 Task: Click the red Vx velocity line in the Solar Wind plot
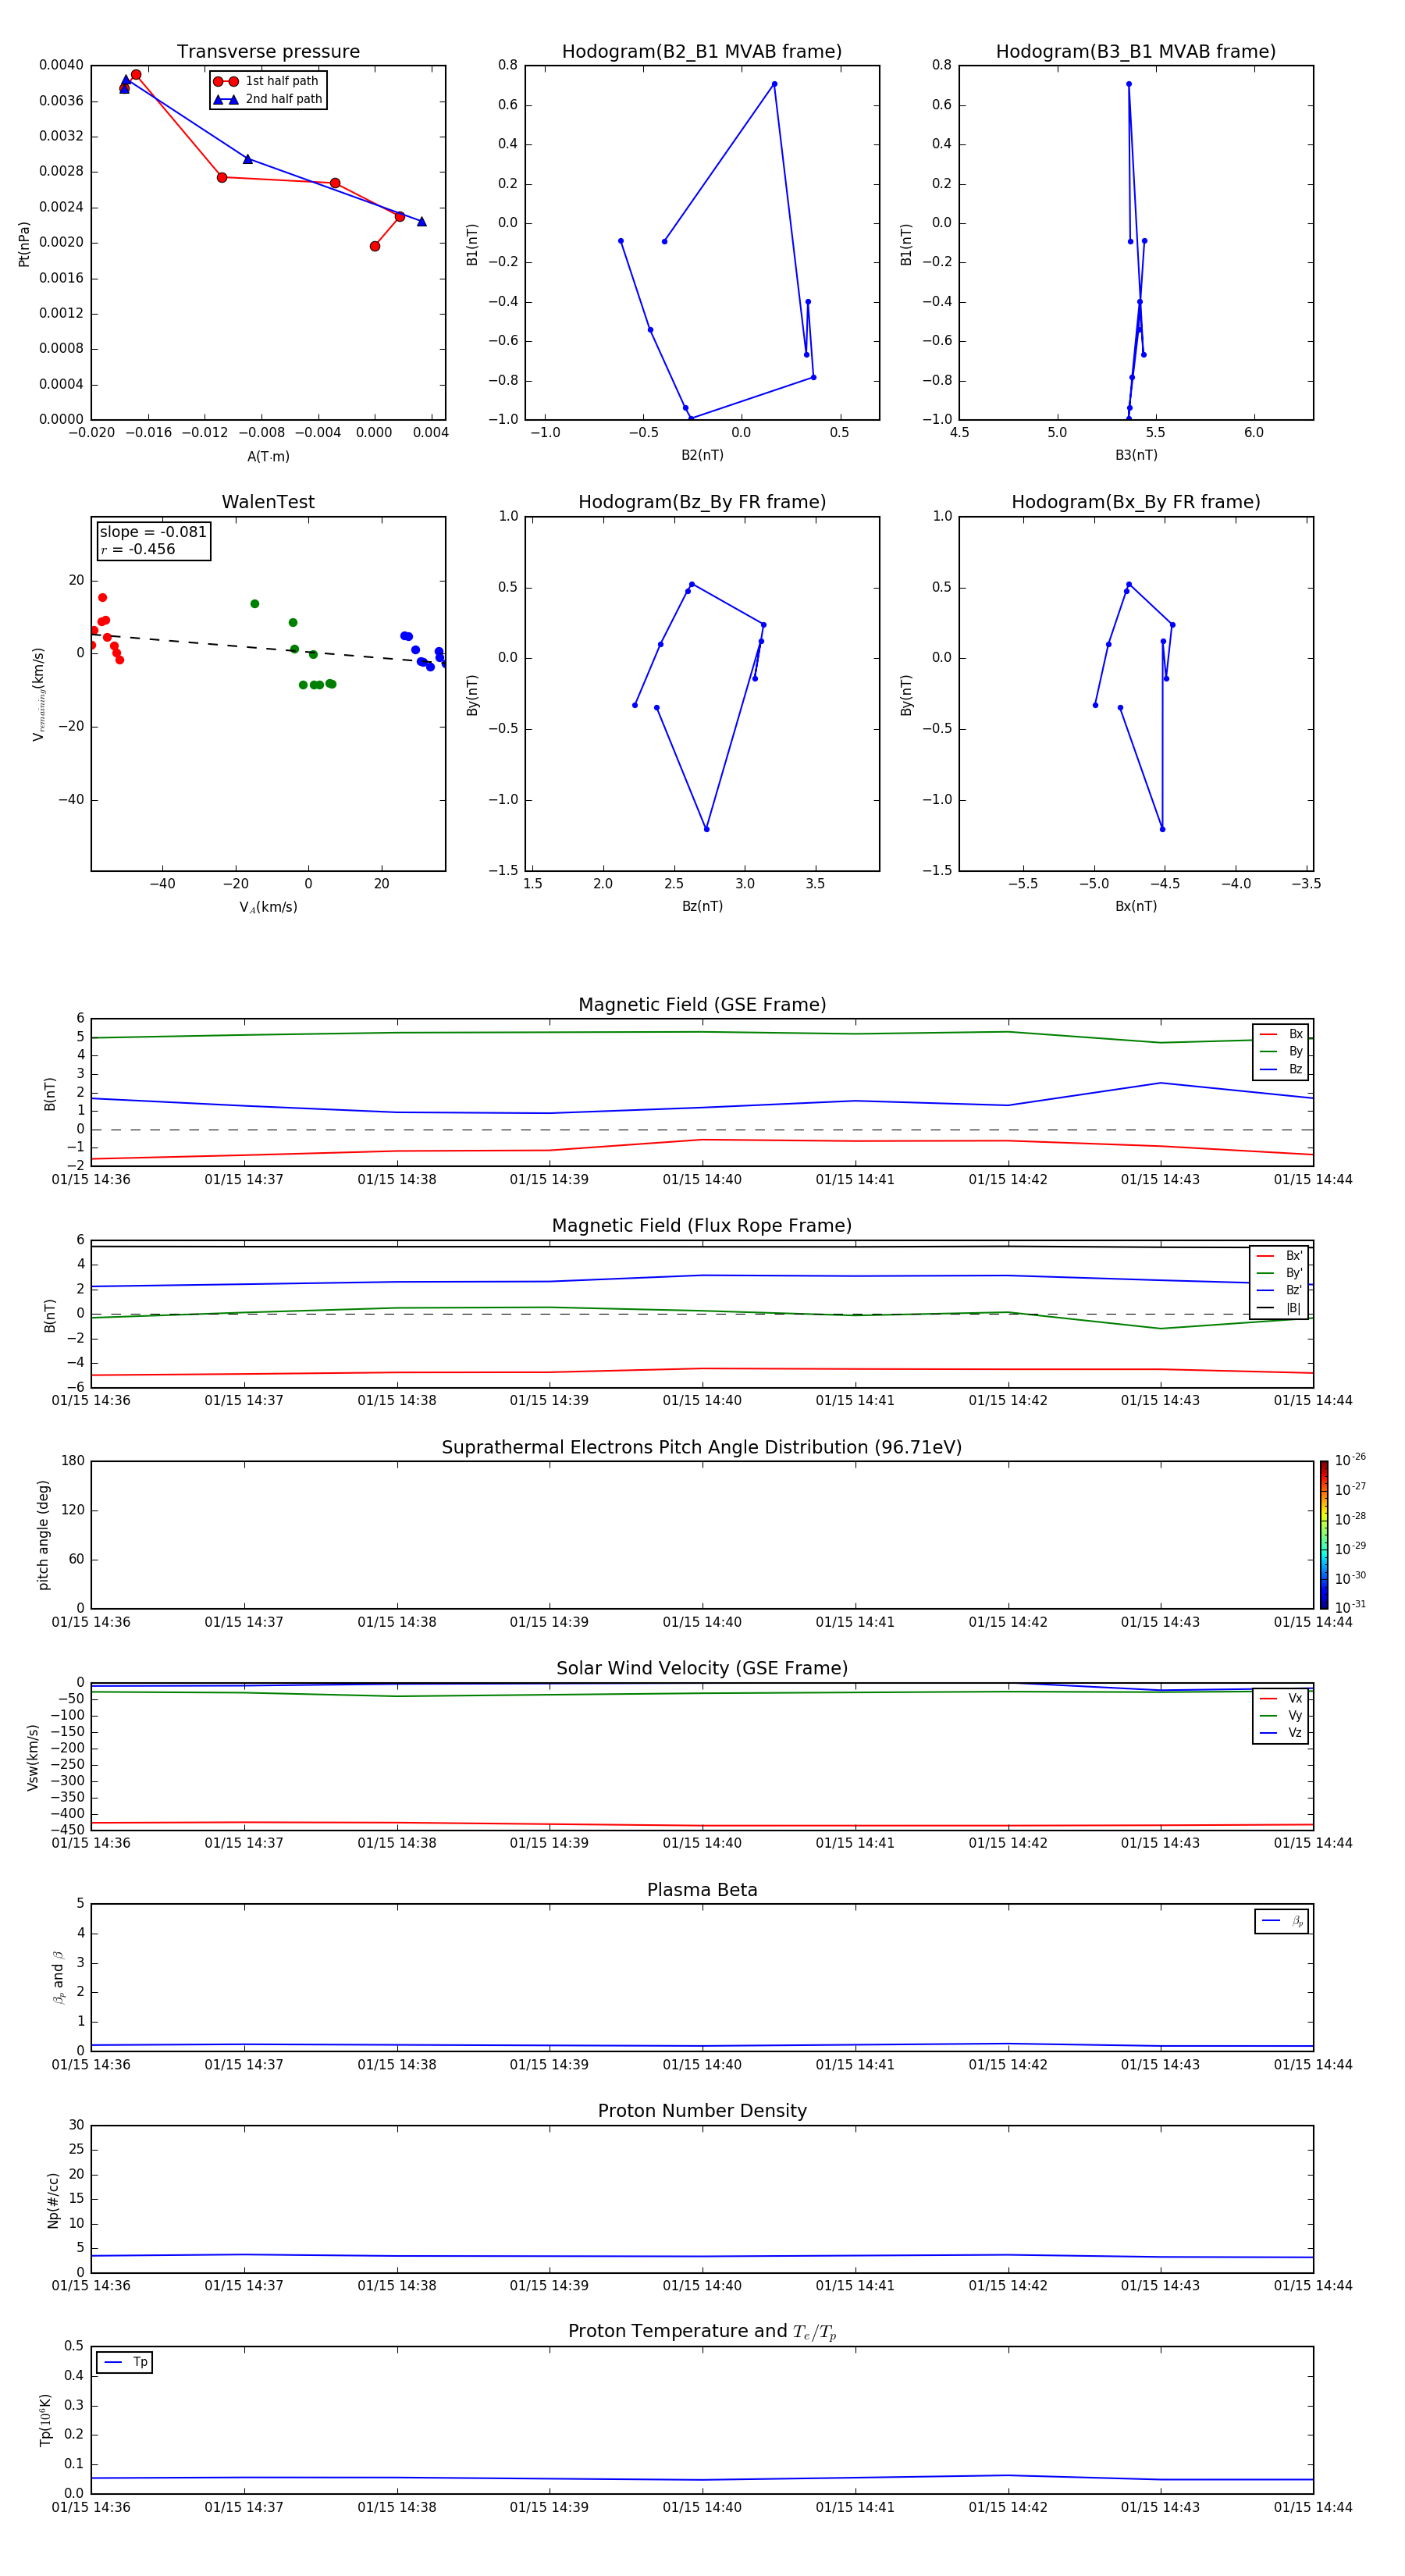pyautogui.click(x=702, y=1826)
